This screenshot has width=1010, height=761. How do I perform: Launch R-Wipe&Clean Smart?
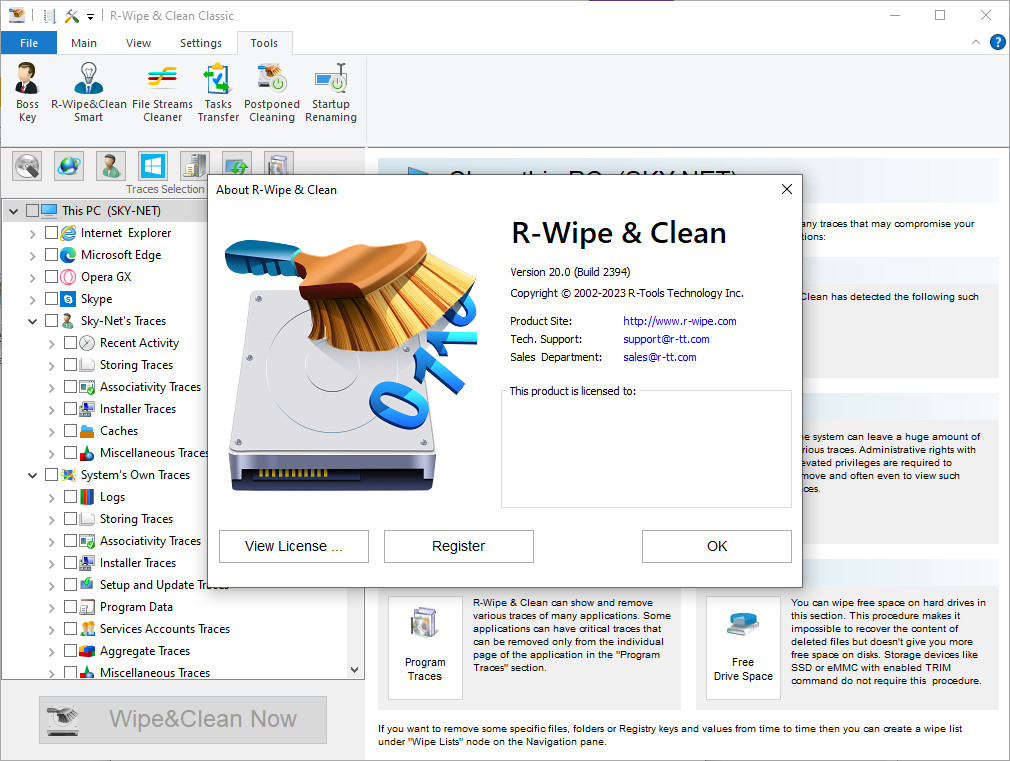click(89, 92)
